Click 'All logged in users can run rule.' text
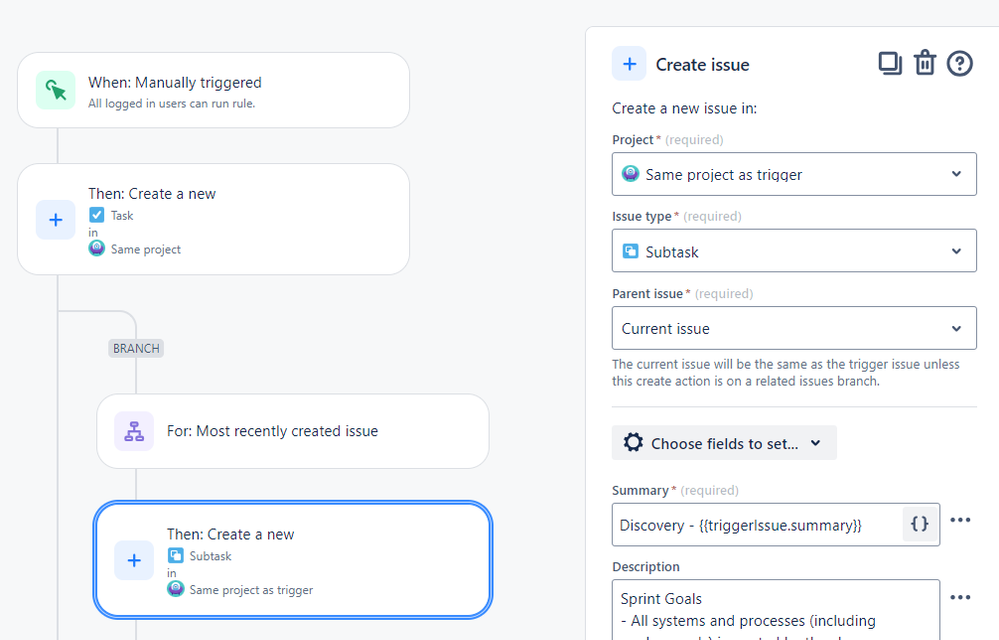The height and width of the screenshot is (640, 999). click(x=171, y=104)
